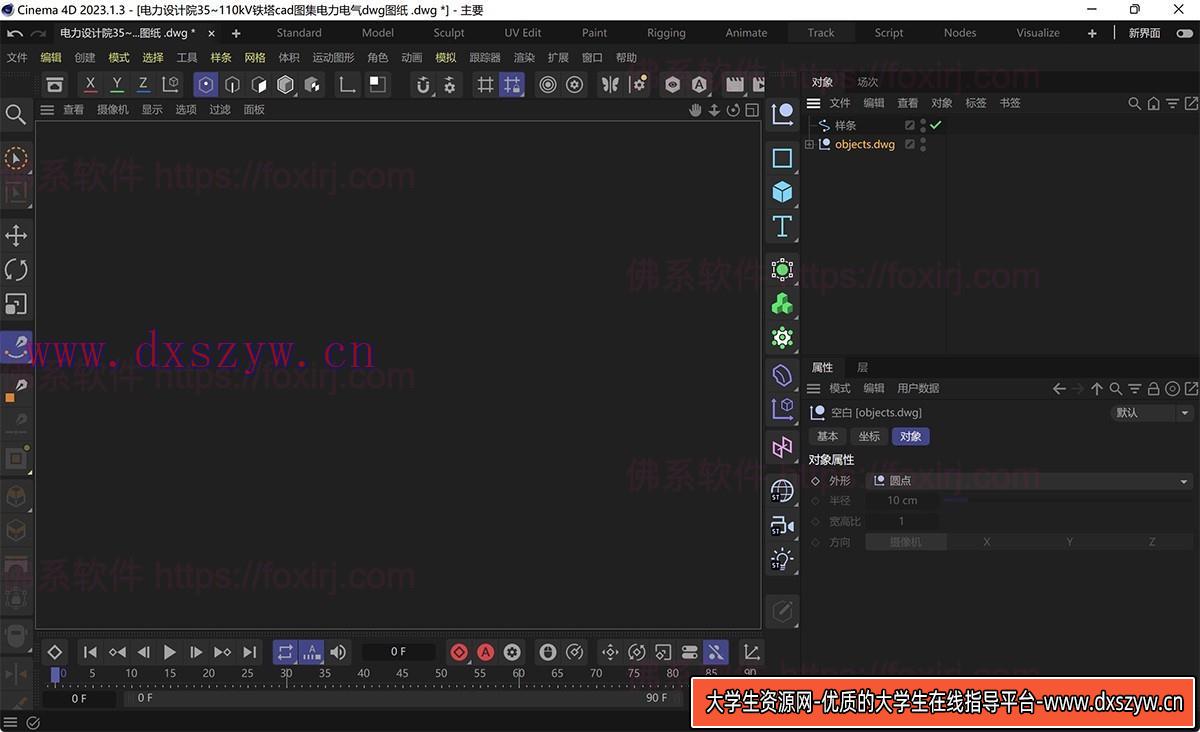Open the viewport hamburger menu
1200x732 pixels.
click(47, 110)
